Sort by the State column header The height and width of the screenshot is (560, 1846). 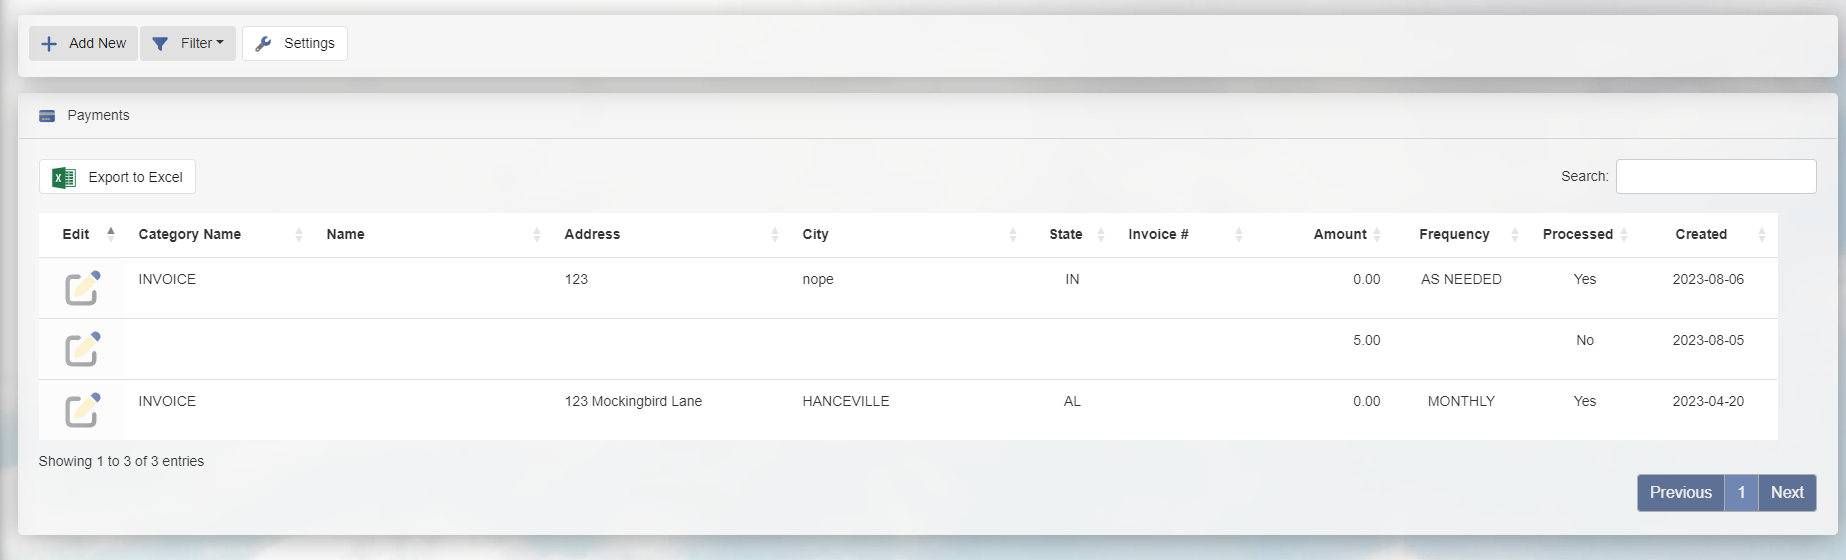click(1066, 235)
